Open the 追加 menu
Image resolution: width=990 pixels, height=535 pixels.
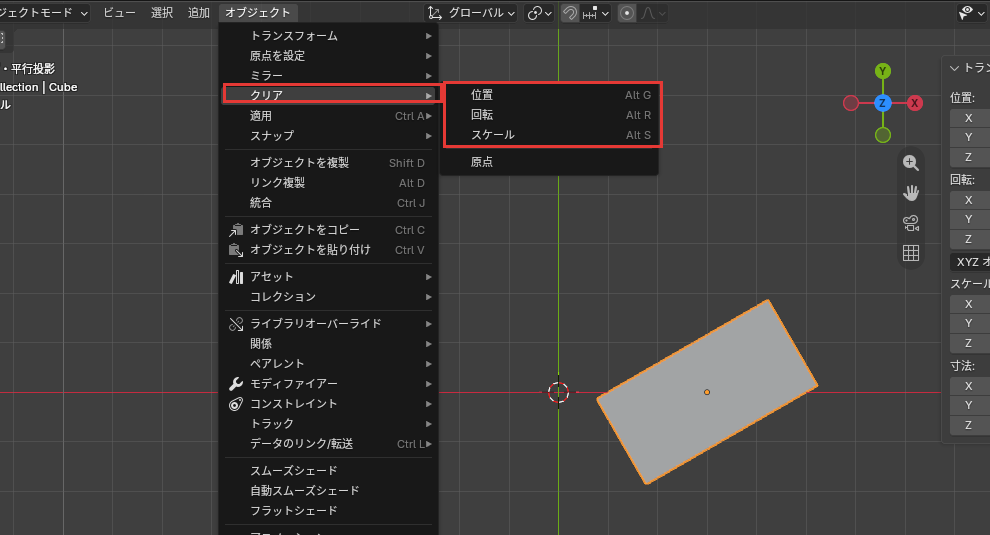(198, 13)
